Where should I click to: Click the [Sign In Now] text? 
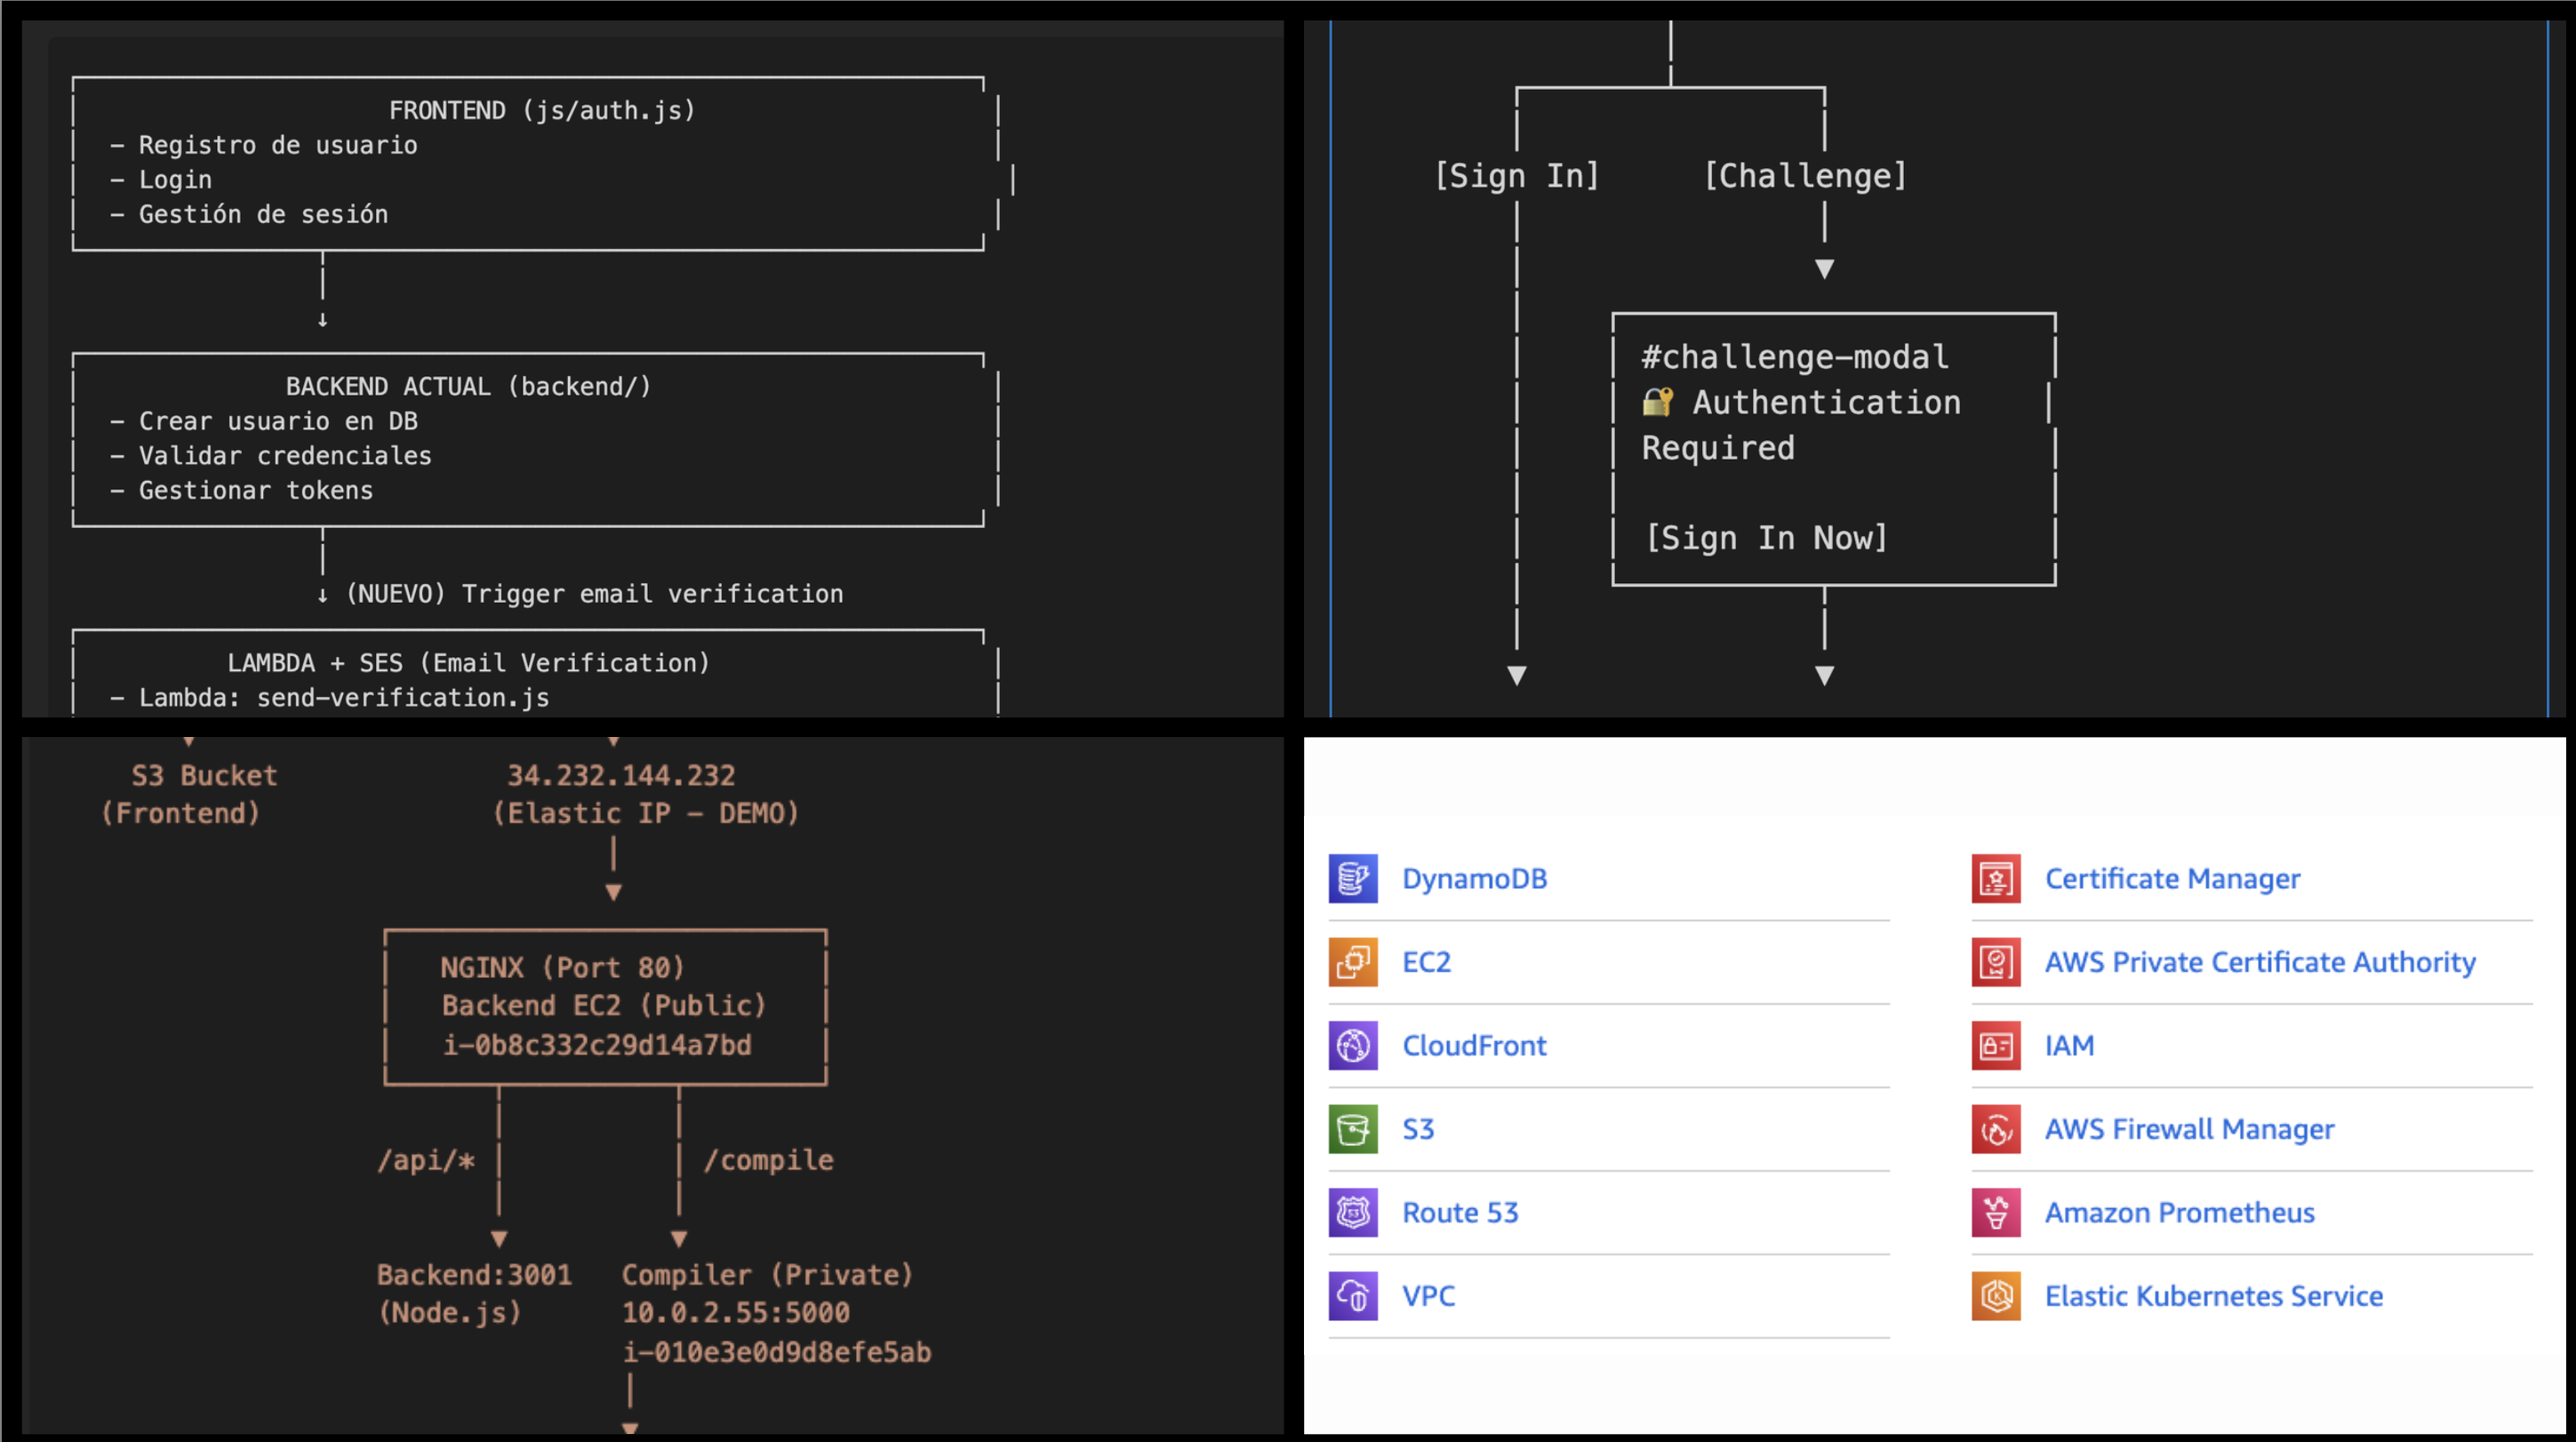[1766, 538]
